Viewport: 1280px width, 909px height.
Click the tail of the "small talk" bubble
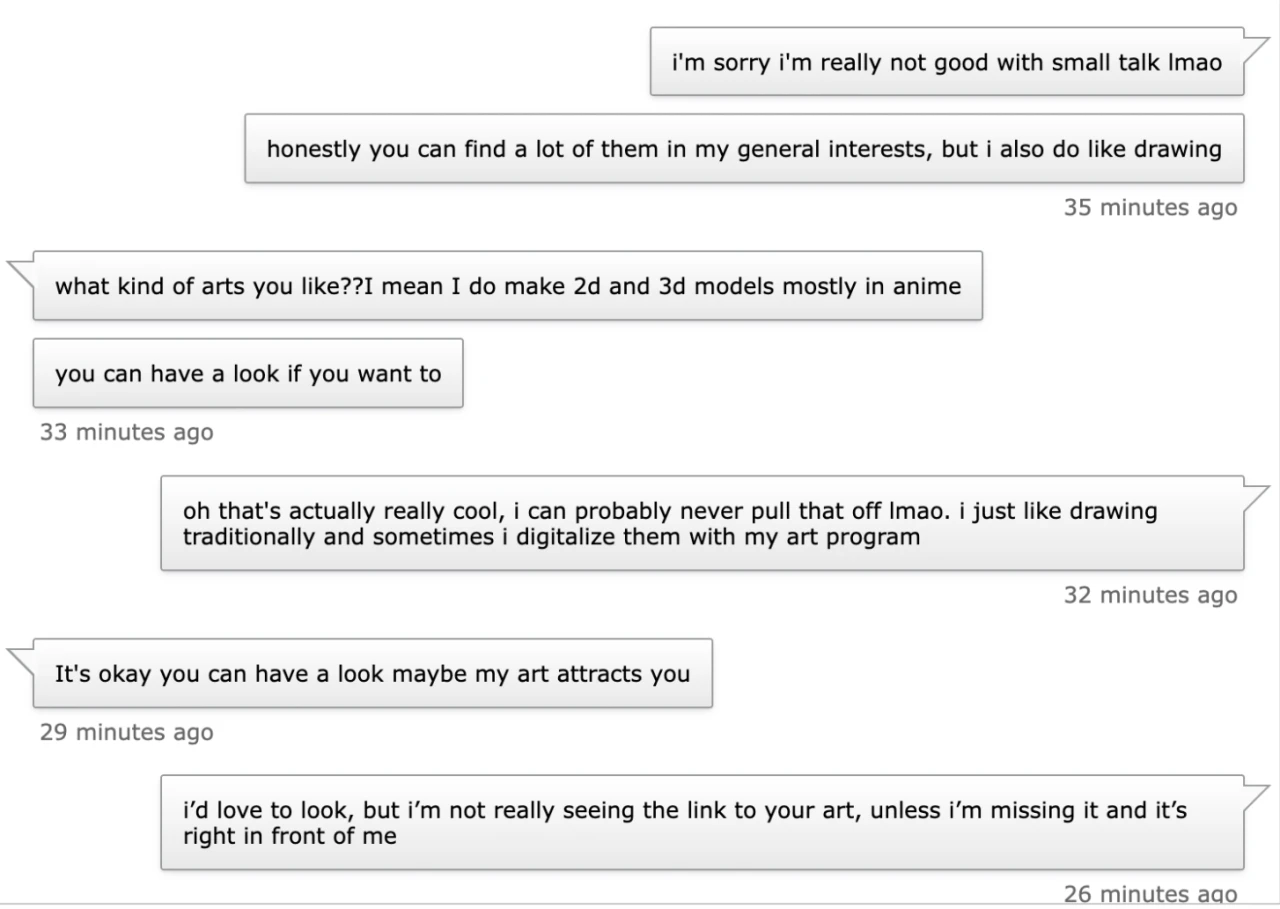pyautogui.click(x=1256, y=46)
